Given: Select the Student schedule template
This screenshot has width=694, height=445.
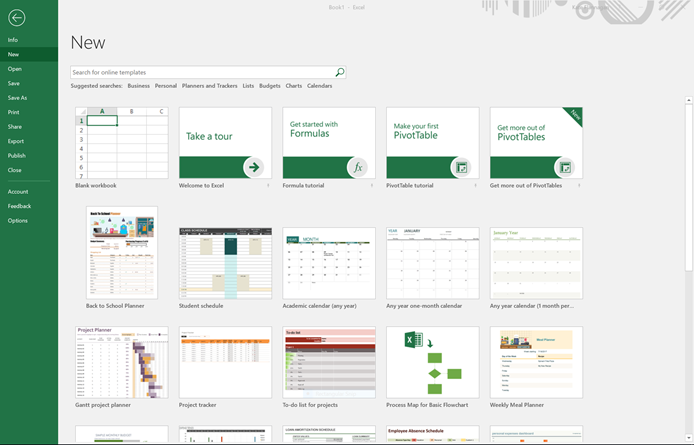Looking at the screenshot, I should [225, 263].
